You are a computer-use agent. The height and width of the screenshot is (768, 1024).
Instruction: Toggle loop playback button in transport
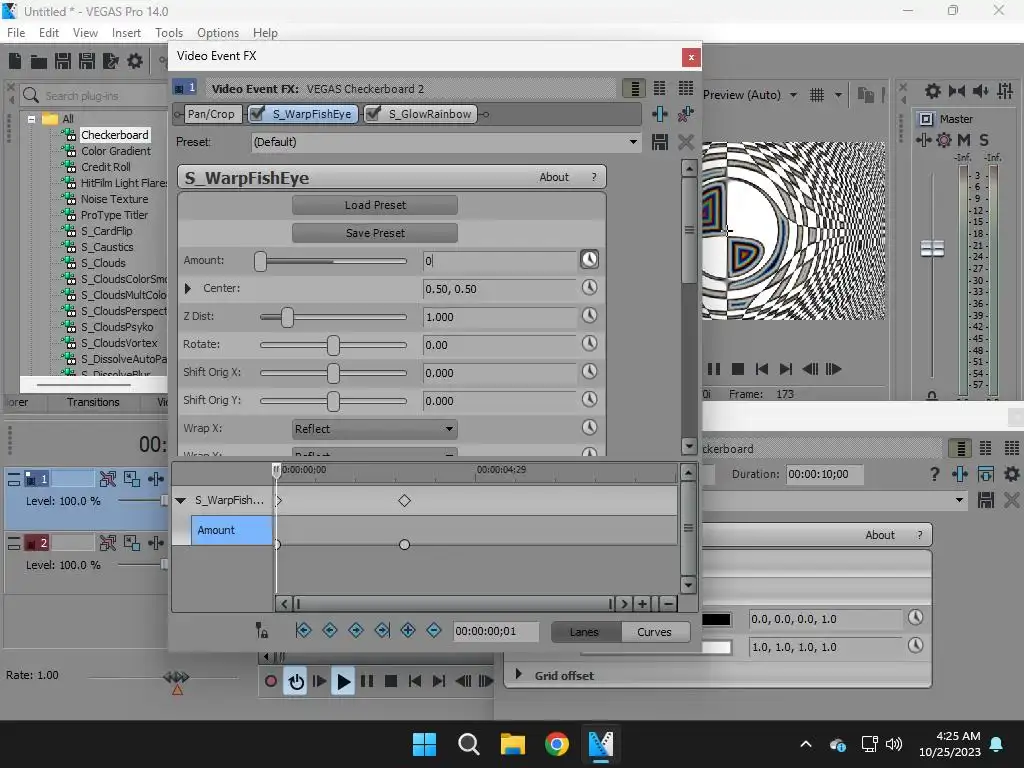[296, 682]
